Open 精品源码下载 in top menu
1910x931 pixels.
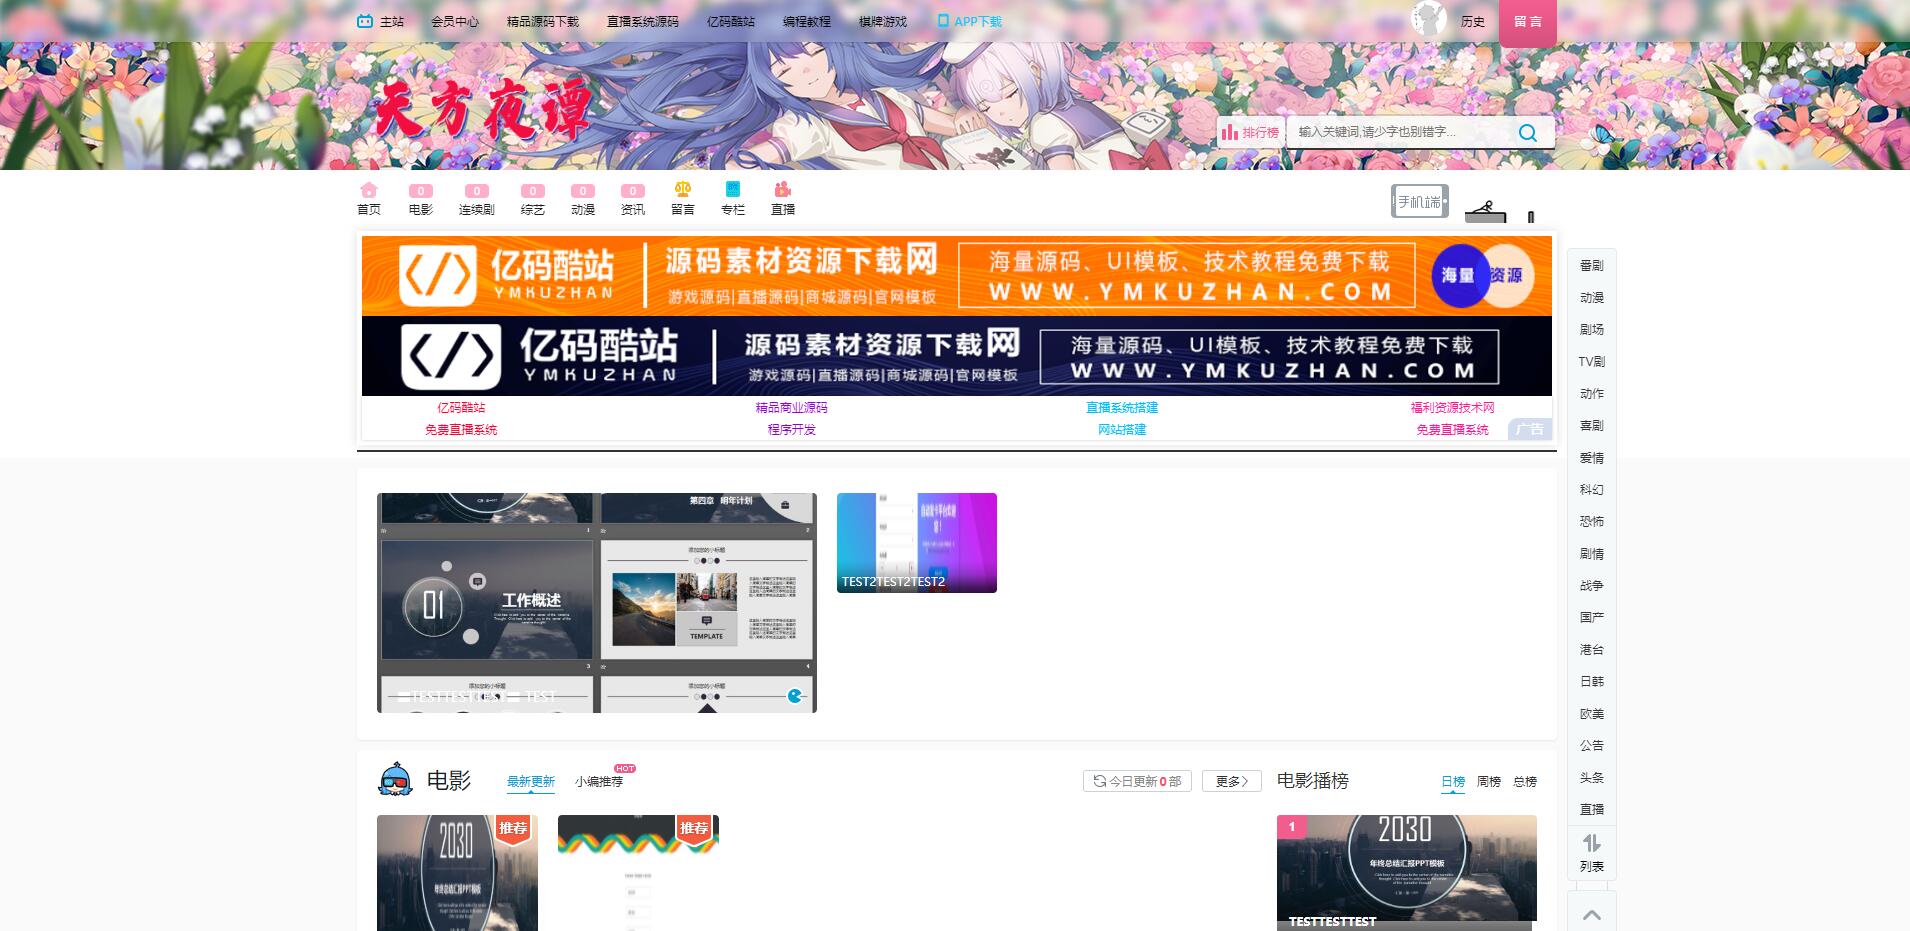click(543, 21)
